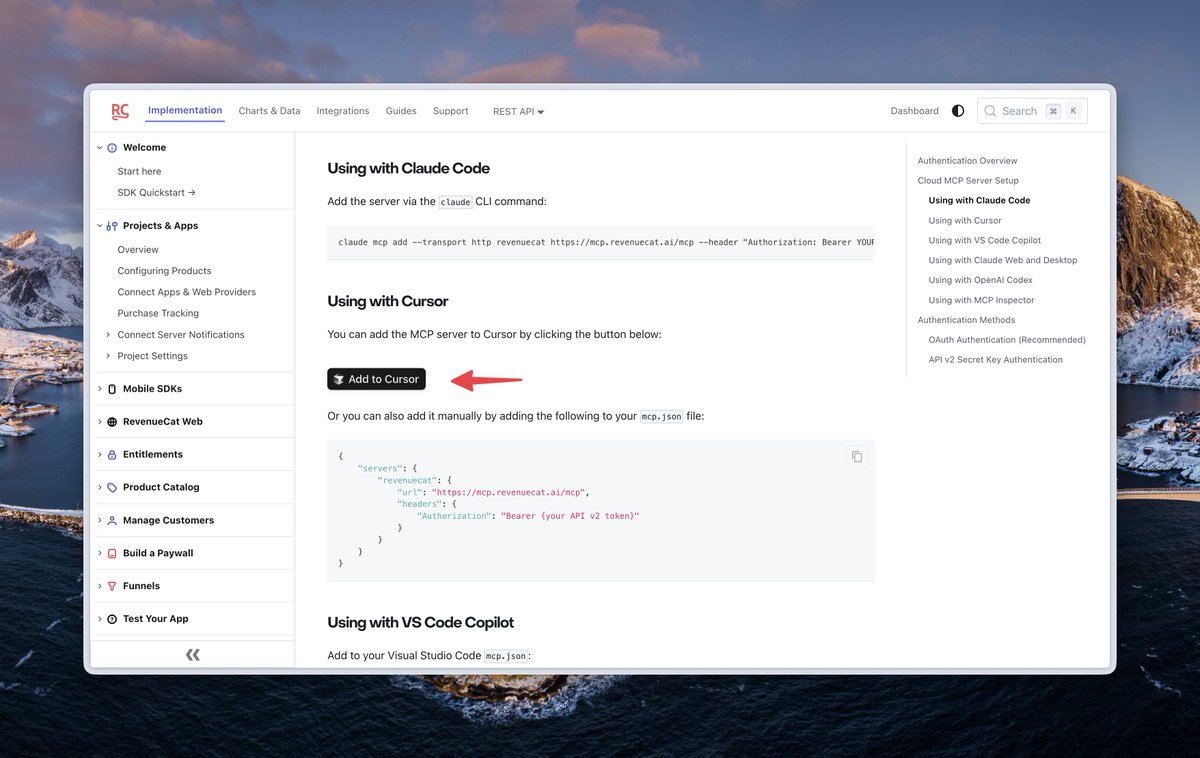The width and height of the screenshot is (1200, 758).
Task: Expand the Funnels chevron
Action: tap(99, 587)
